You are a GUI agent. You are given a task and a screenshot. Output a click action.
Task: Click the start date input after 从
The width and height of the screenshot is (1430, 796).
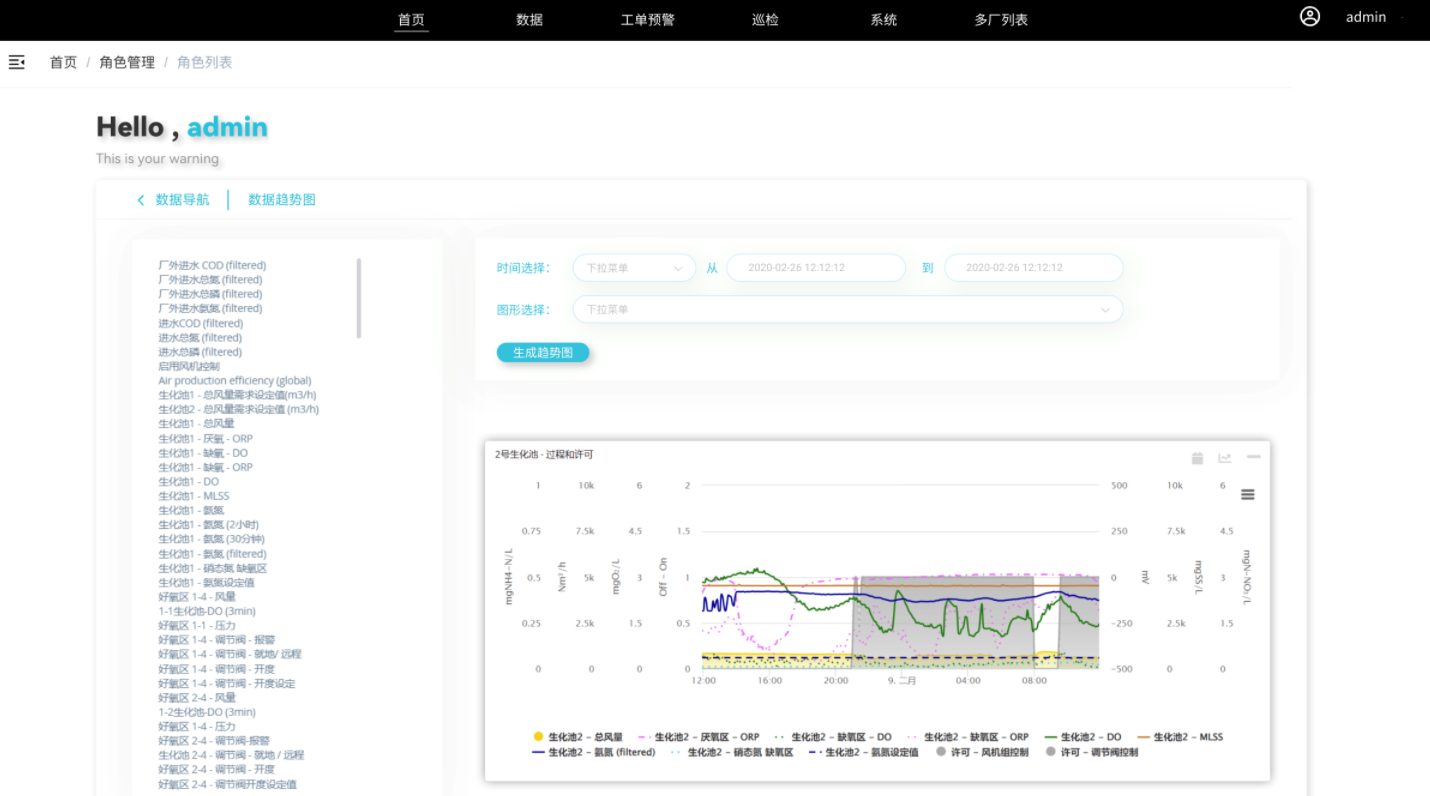pyautogui.click(x=815, y=268)
